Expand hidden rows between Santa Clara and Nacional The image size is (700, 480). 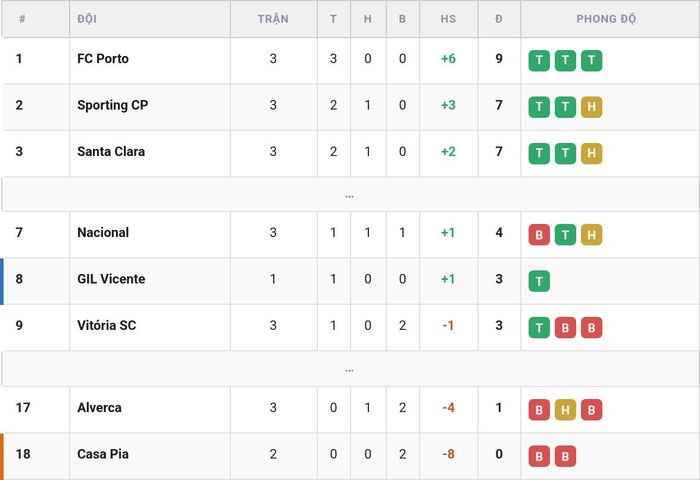350,195
